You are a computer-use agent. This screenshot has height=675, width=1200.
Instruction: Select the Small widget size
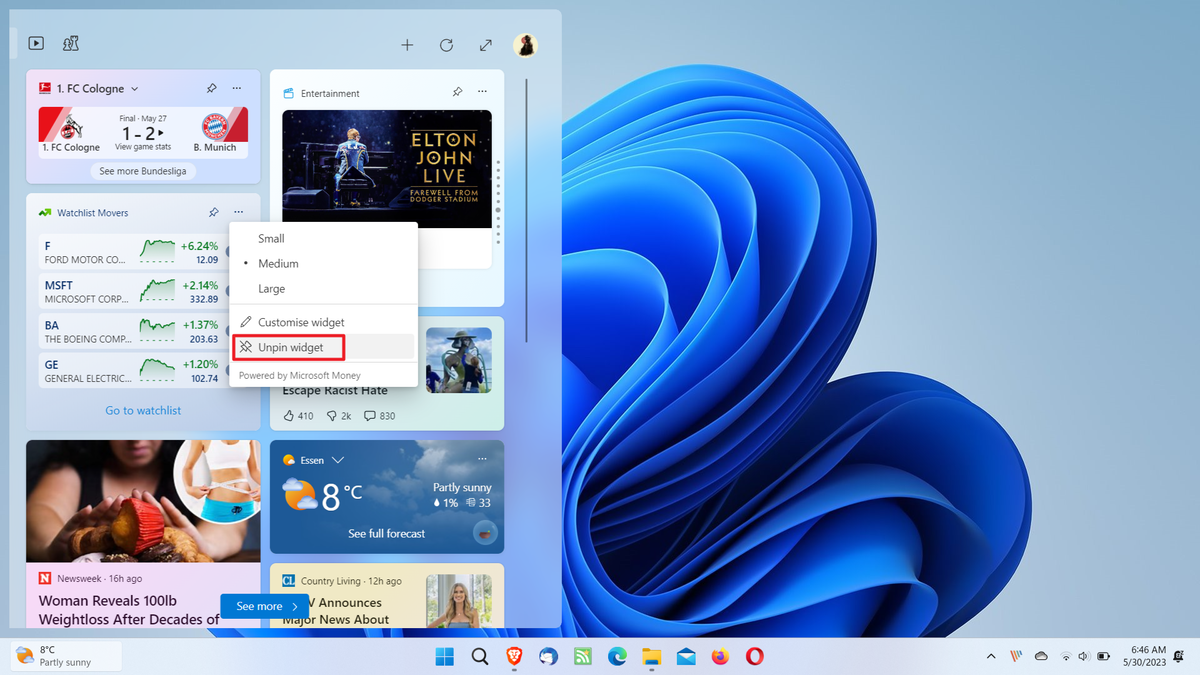[x=271, y=238]
